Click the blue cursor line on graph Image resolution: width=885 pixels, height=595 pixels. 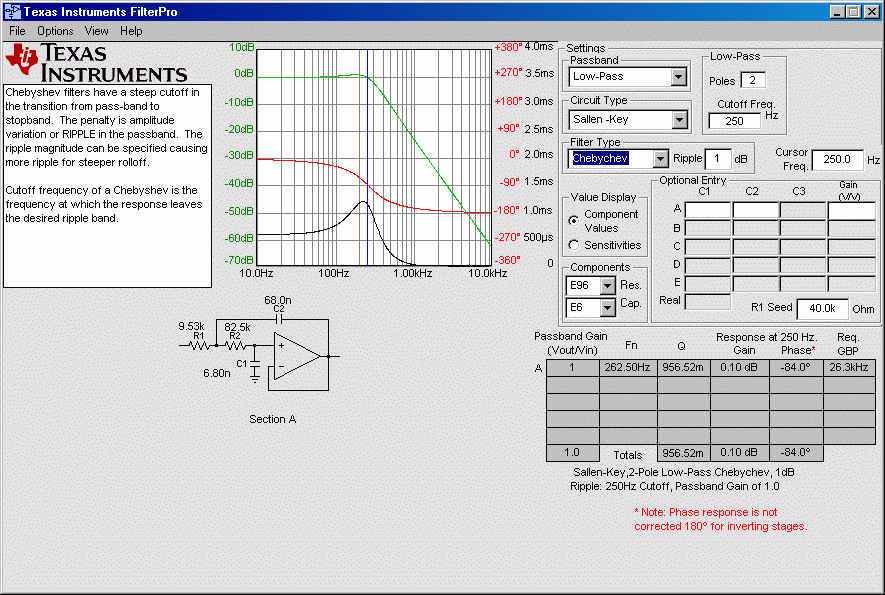coord(367,158)
